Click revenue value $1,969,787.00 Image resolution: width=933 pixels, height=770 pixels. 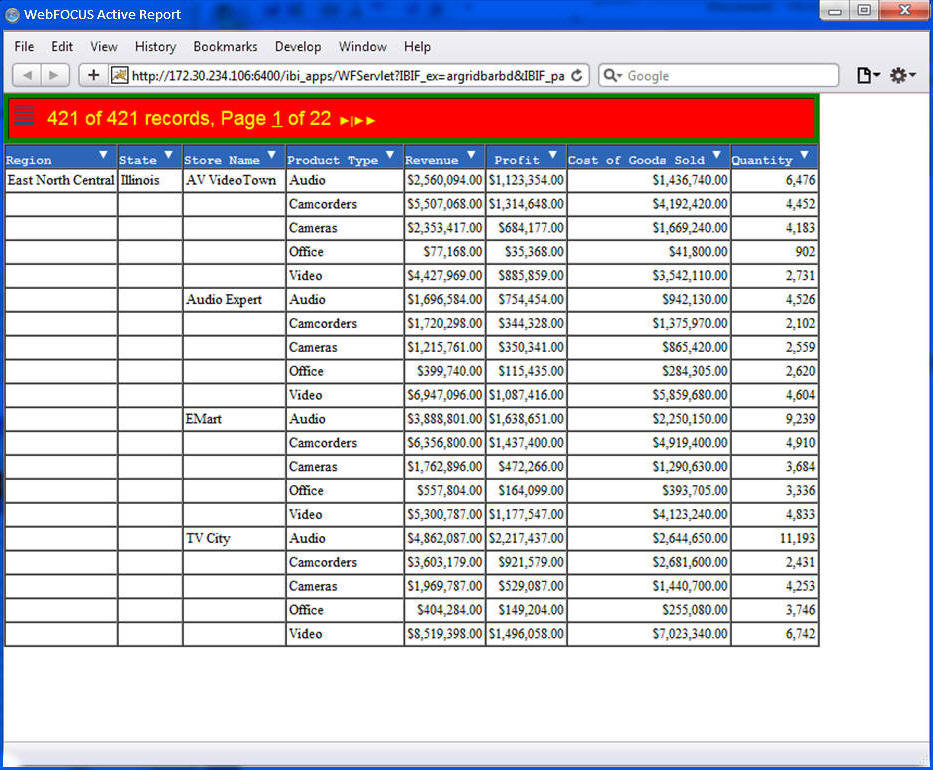click(x=444, y=586)
